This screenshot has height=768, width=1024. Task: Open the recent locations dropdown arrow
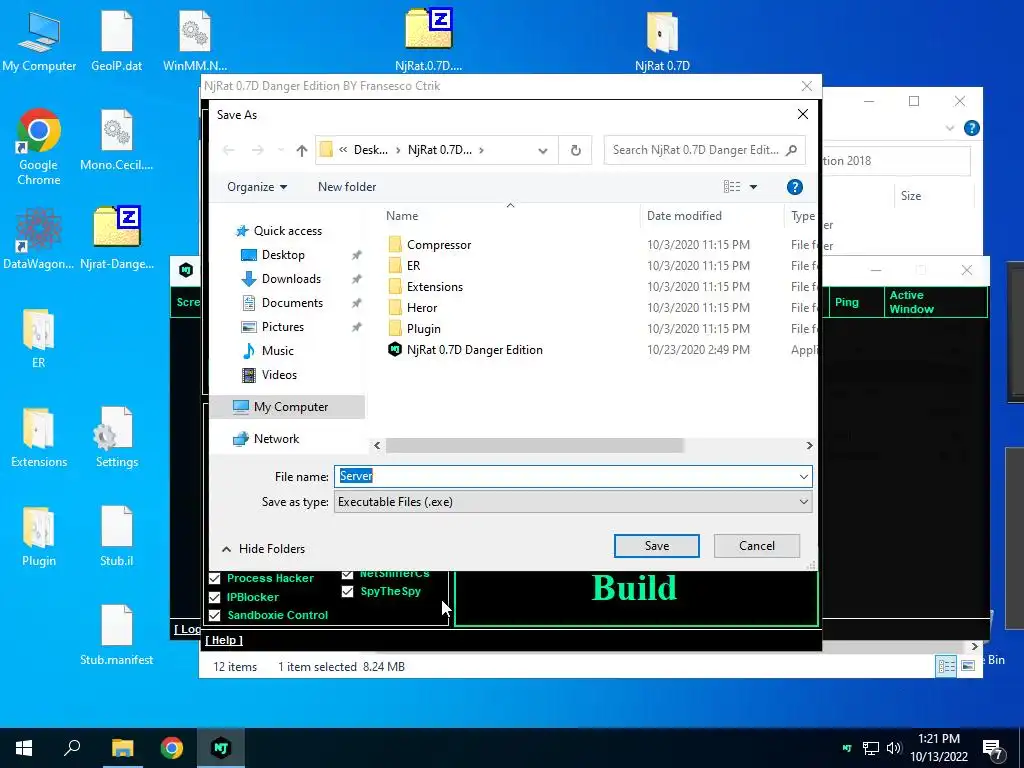click(x=281, y=150)
